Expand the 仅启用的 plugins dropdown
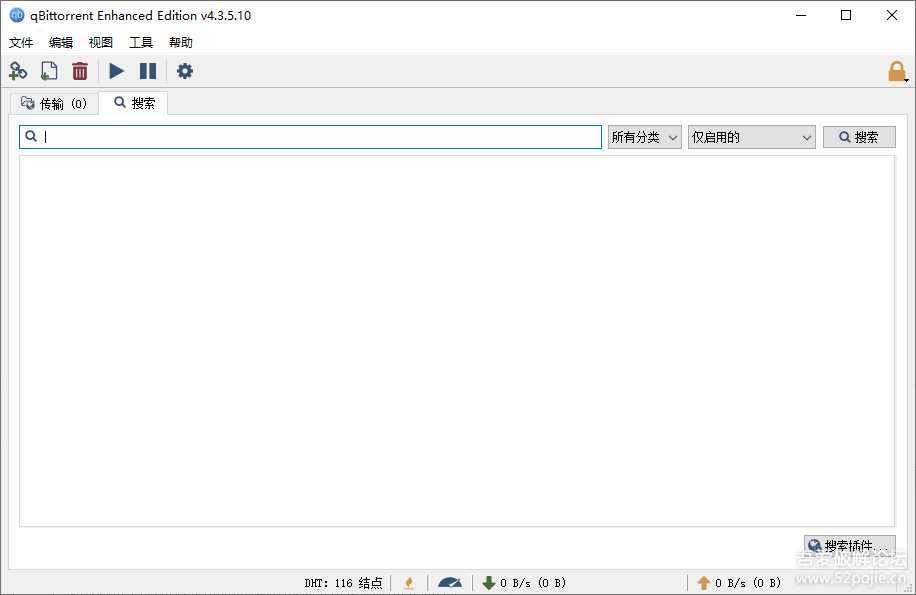Viewport: 916px width, 595px height. pyautogui.click(x=751, y=137)
